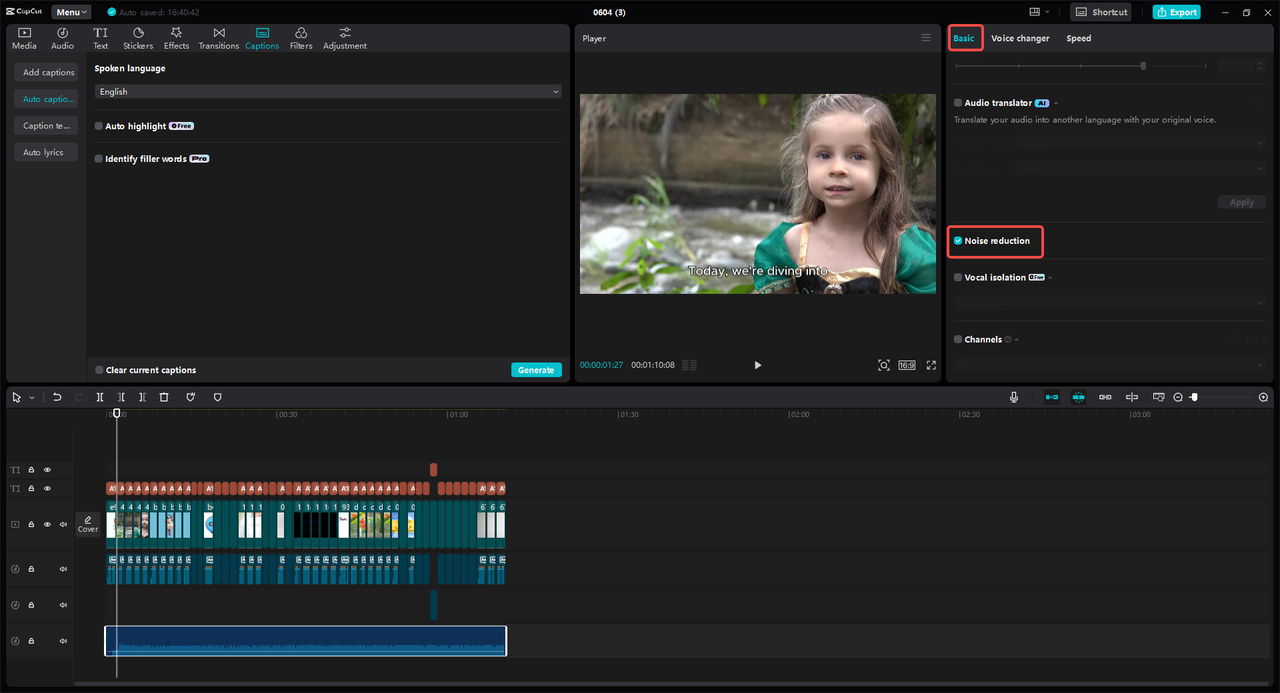Switch to the Voice changer tab
The height and width of the screenshot is (693, 1280).
[x=1020, y=38]
